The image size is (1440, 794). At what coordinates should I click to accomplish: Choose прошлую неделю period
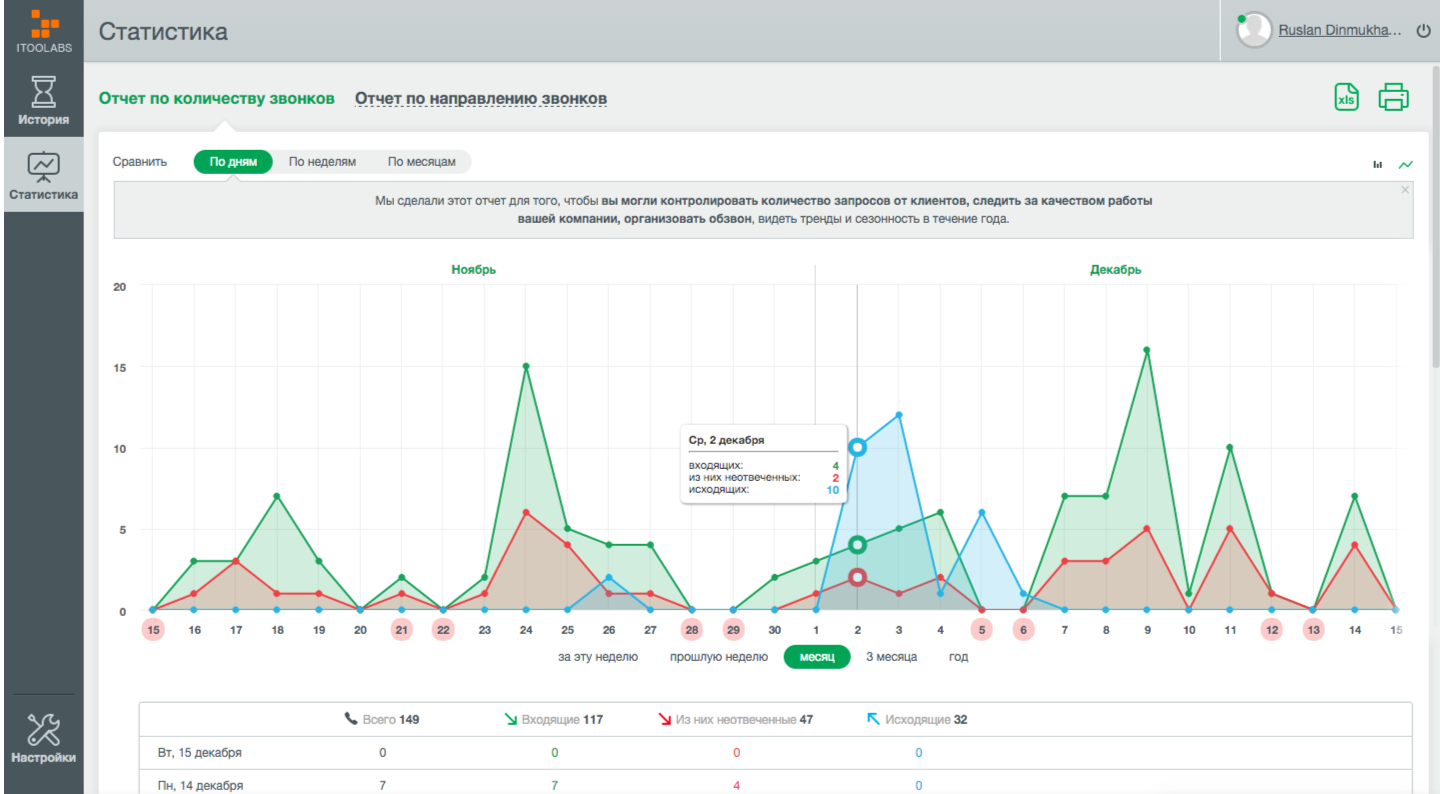(719, 657)
